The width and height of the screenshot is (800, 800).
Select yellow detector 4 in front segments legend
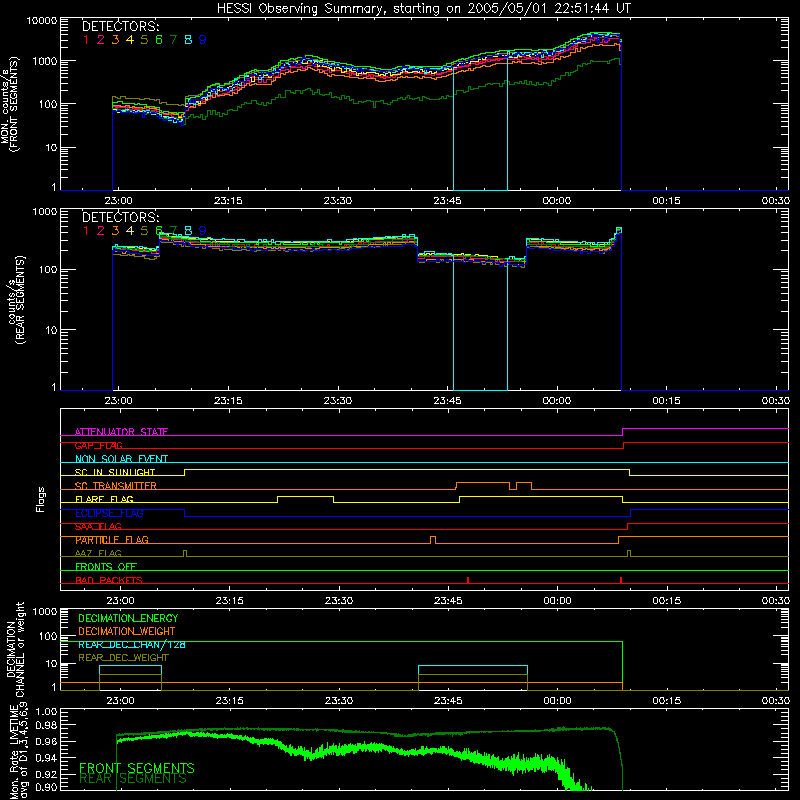(x=130, y=40)
